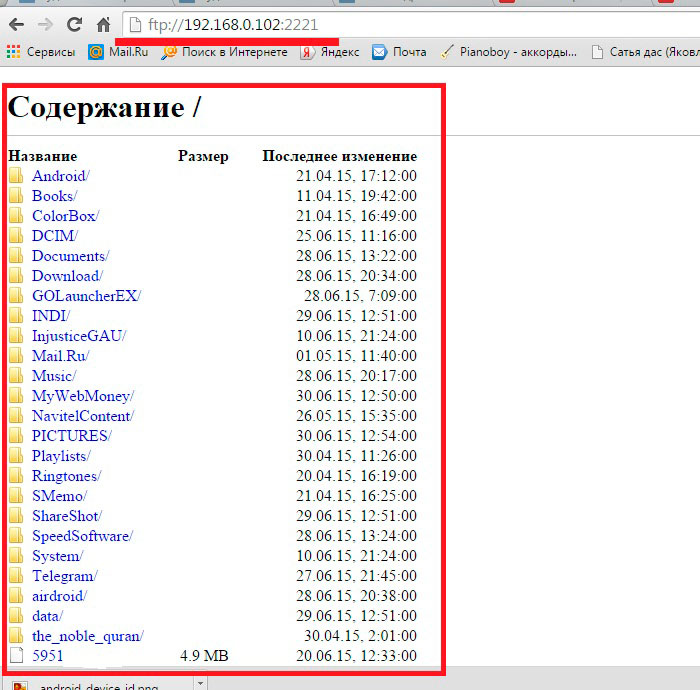Open the the_noble_quran/ folder link

click(x=88, y=636)
